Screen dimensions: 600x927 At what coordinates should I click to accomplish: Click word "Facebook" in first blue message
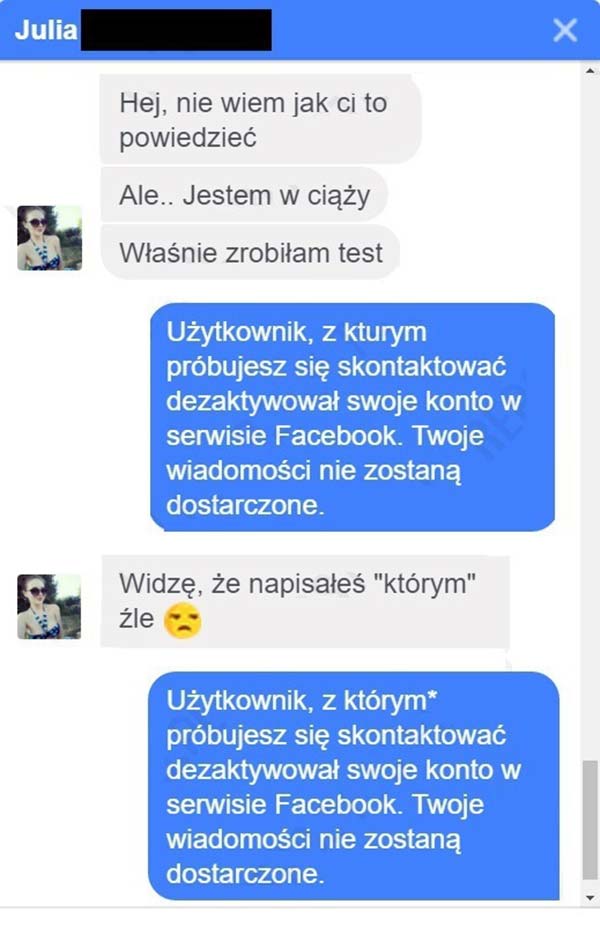[339, 436]
